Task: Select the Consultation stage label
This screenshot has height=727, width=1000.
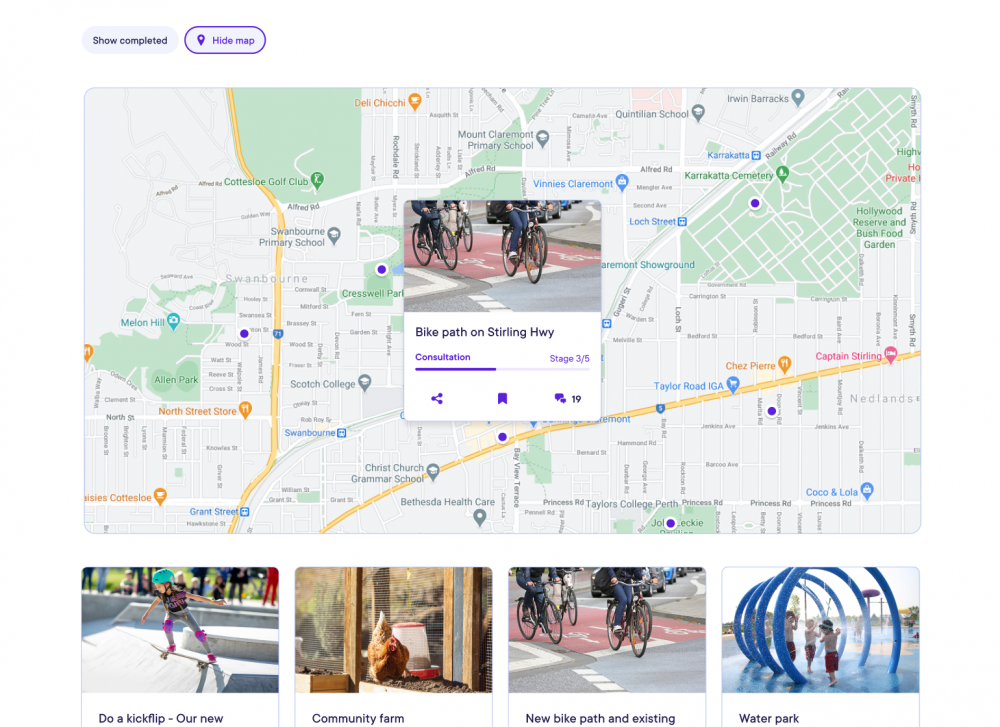Action: click(x=442, y=357)
